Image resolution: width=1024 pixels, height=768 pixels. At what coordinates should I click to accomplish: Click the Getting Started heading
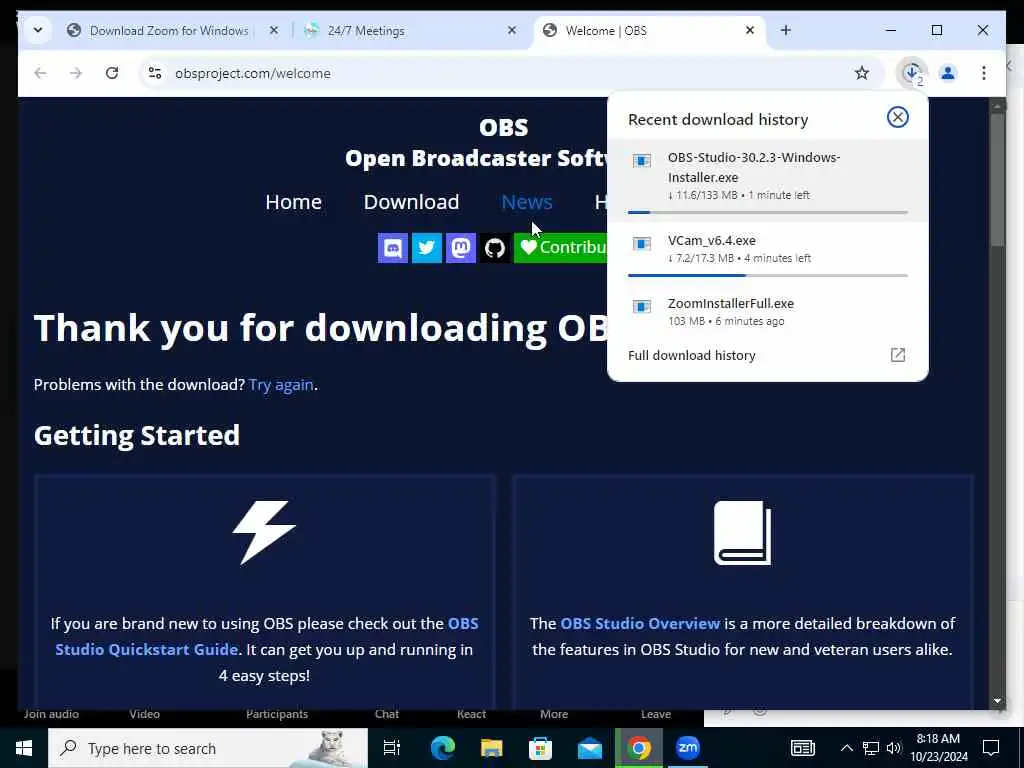[x=137, y=436]
